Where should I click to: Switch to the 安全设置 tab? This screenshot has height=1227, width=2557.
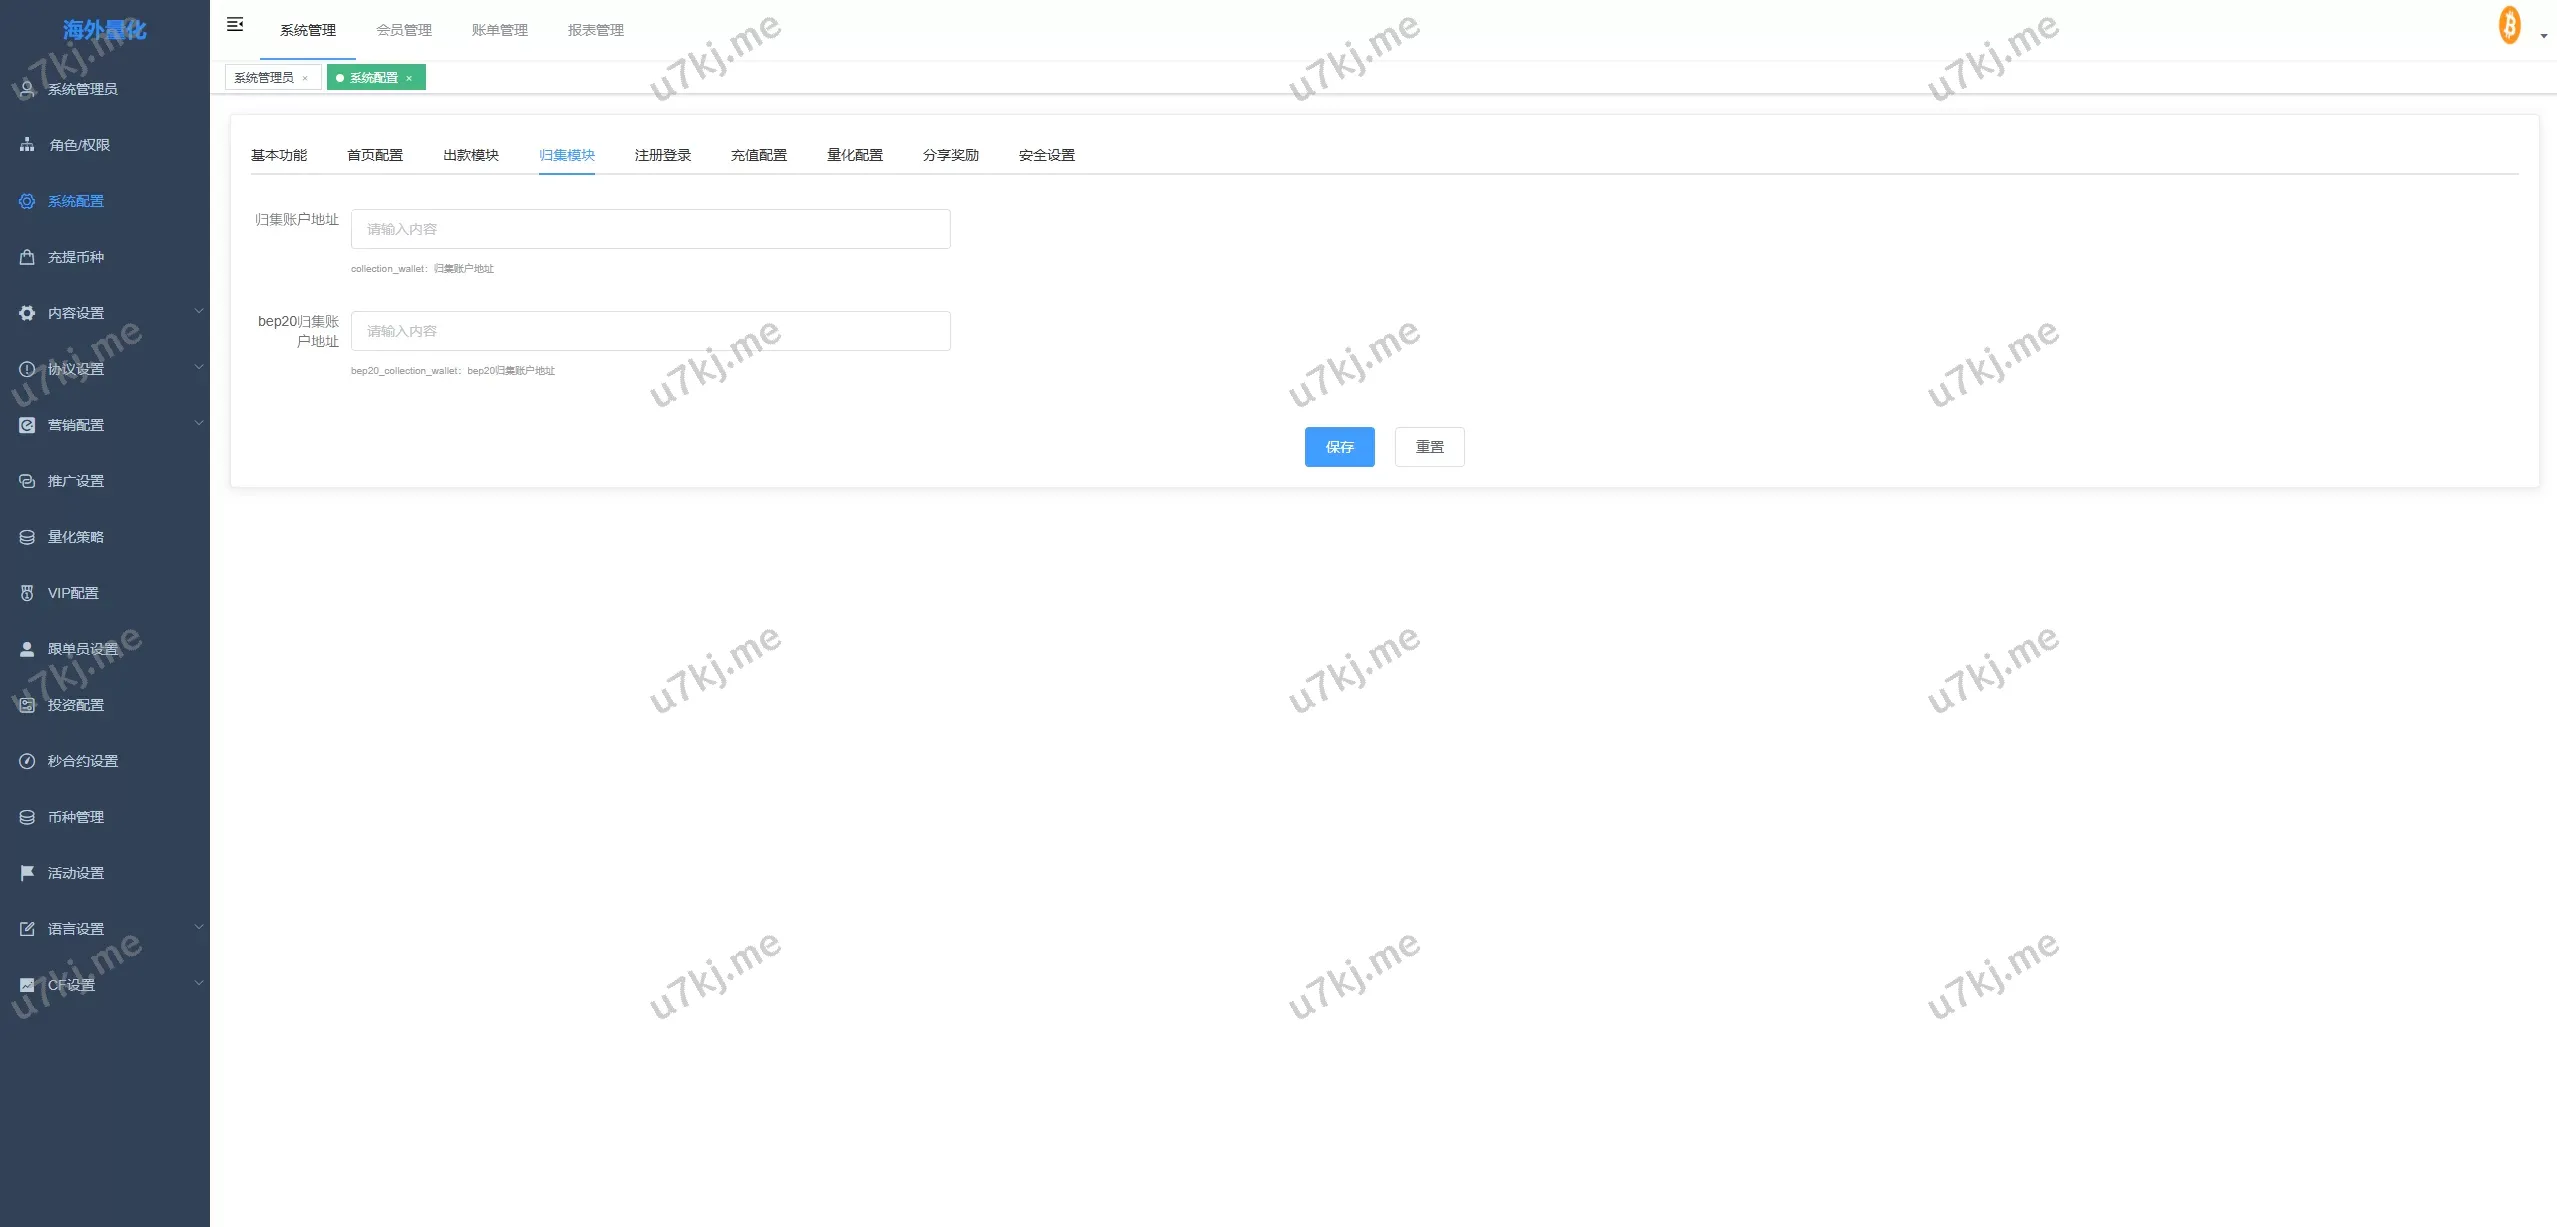[x=1046, y=155]
